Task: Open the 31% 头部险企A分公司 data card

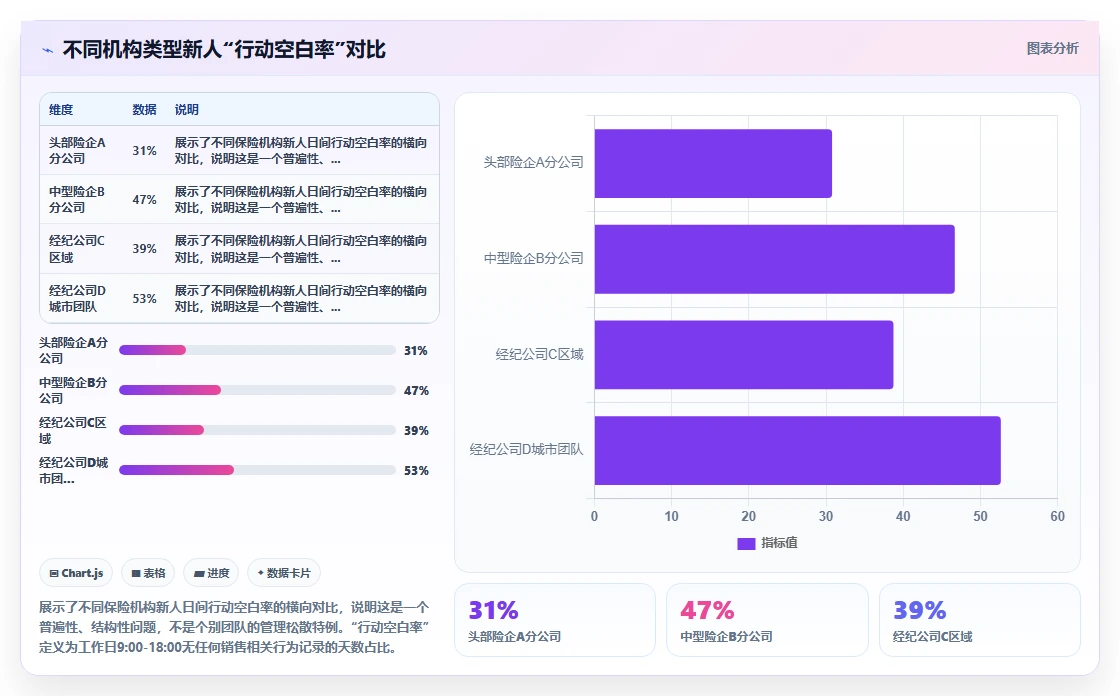Action: click(555, 620)
